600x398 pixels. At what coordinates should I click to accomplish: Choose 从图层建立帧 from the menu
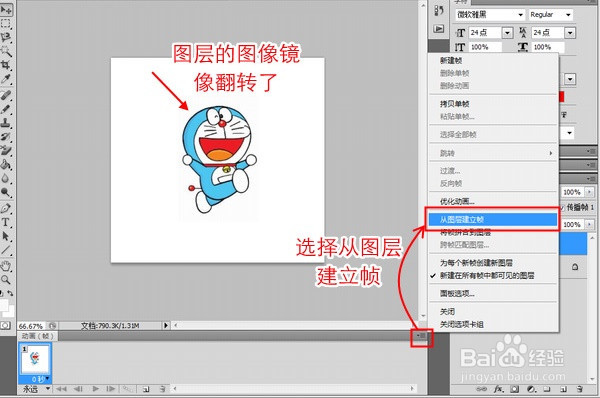pos(492,219)
